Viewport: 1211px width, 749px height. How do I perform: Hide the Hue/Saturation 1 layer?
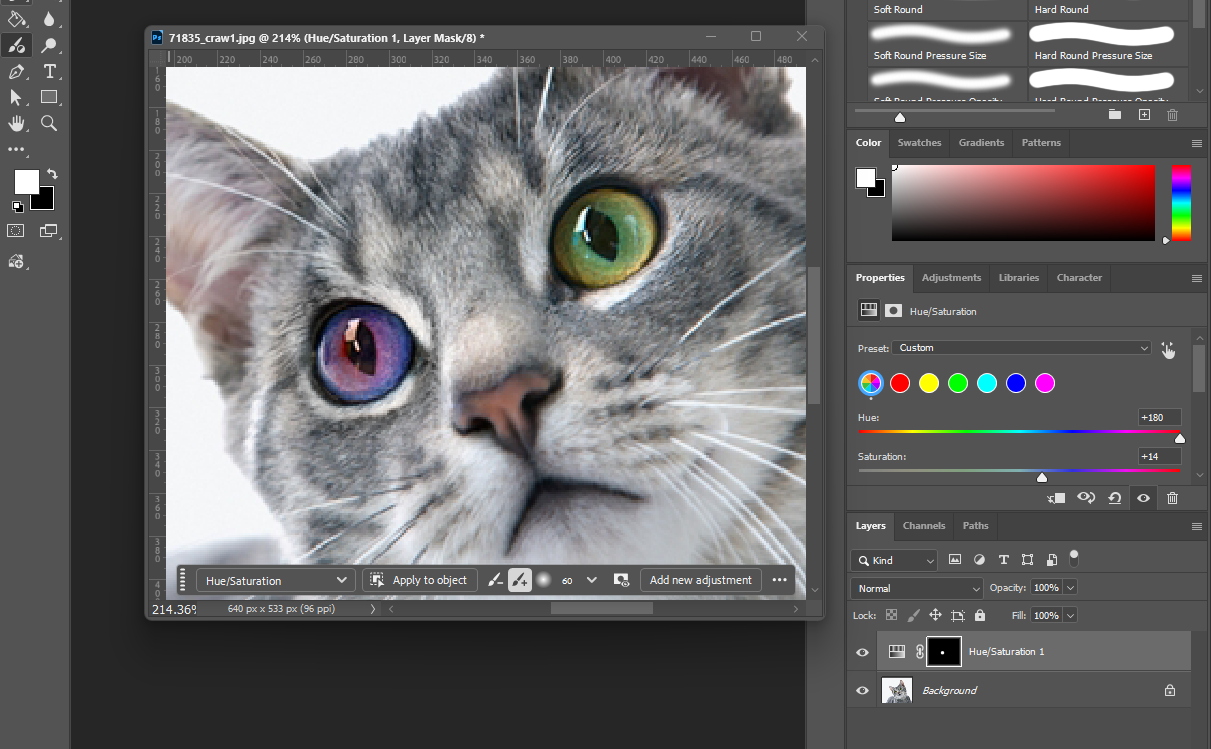pyautogui.click(x=862, y=652)
